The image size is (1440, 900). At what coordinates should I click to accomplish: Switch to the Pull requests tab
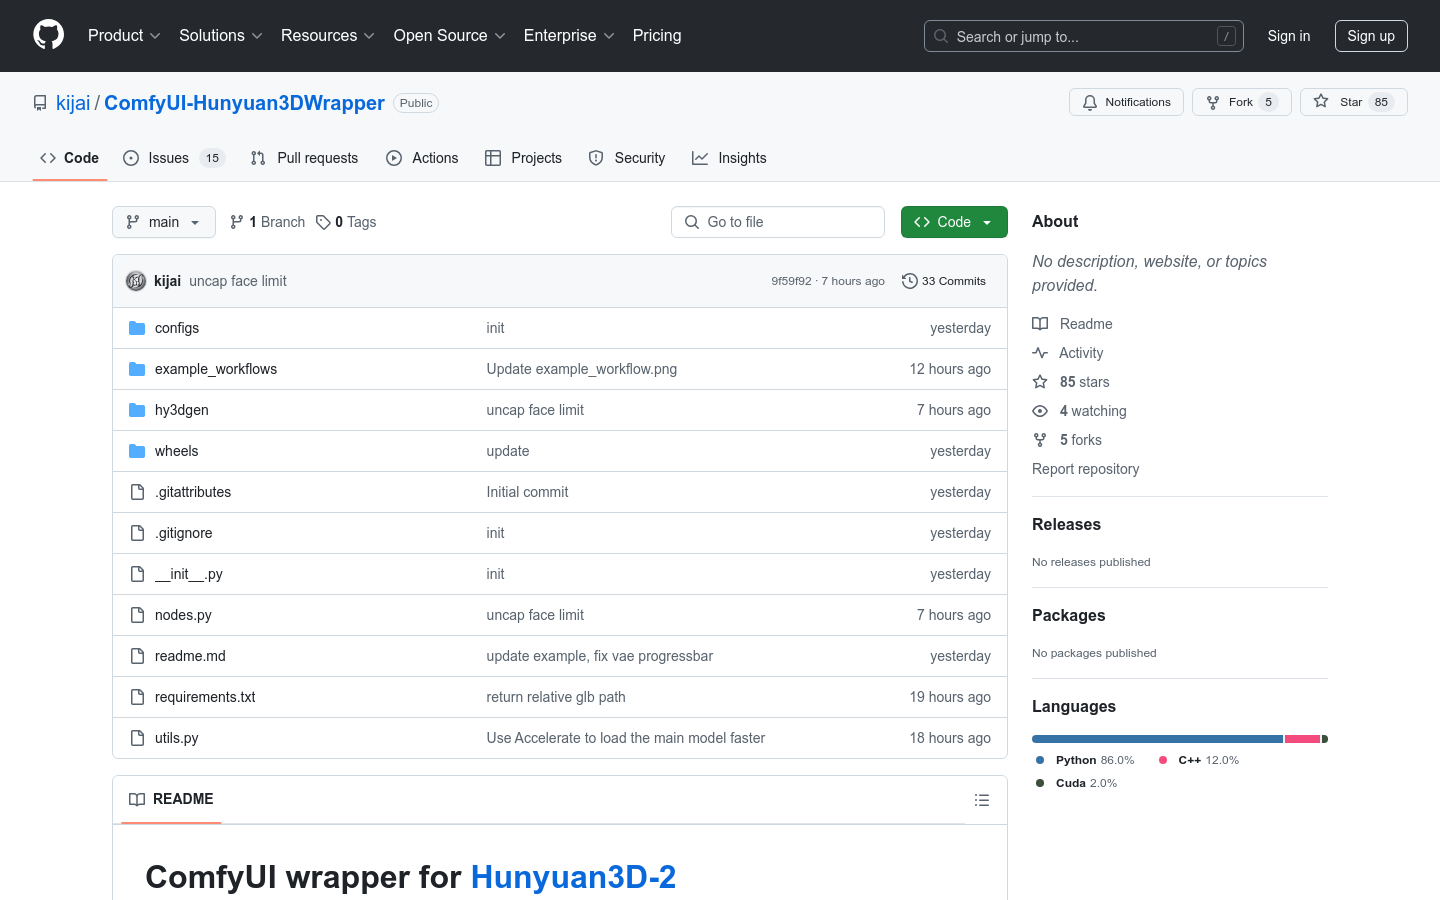pos(304,158)
